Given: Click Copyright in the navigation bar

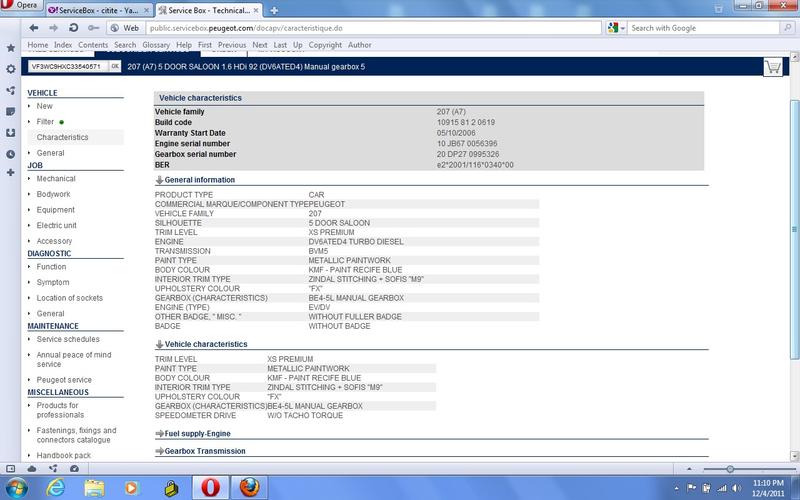Looking at the screenshot, I should coord(325,45).
